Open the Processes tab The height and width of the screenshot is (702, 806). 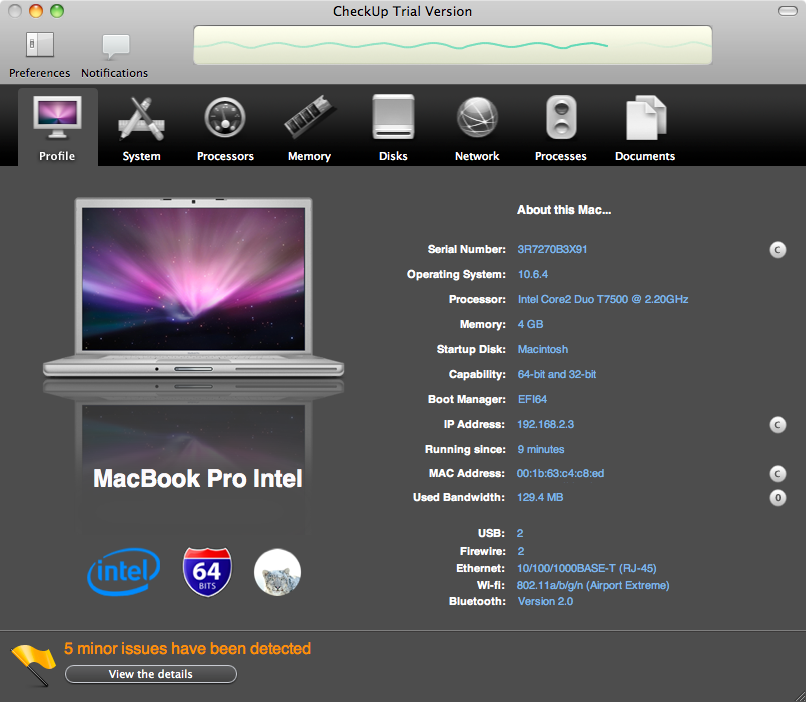(x=561, y=127)
